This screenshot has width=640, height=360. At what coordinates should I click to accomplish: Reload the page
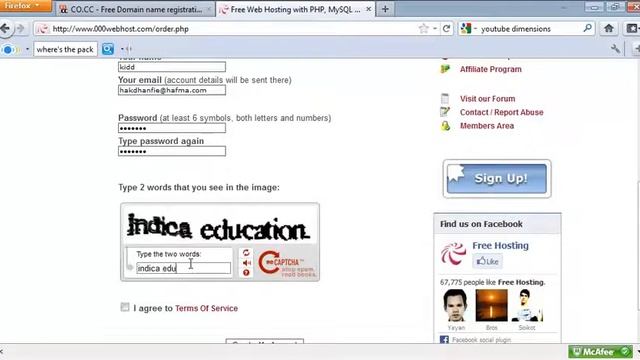[446, 29]
